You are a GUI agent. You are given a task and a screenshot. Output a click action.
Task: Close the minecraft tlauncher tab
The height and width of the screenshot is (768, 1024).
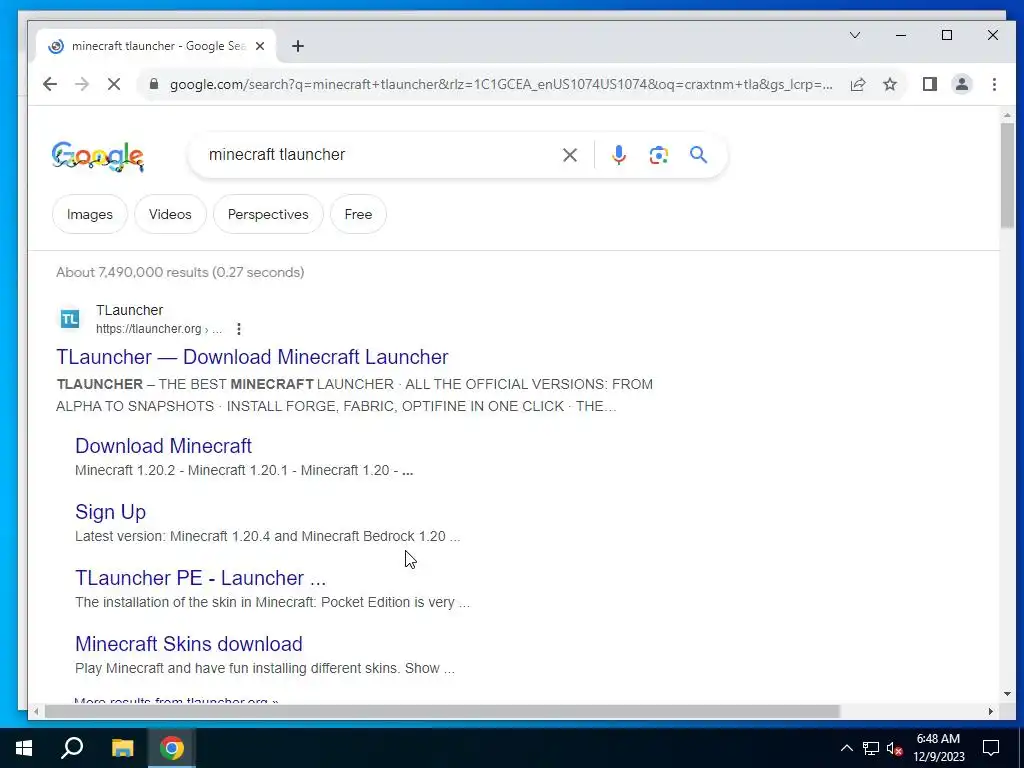(260, 46)
